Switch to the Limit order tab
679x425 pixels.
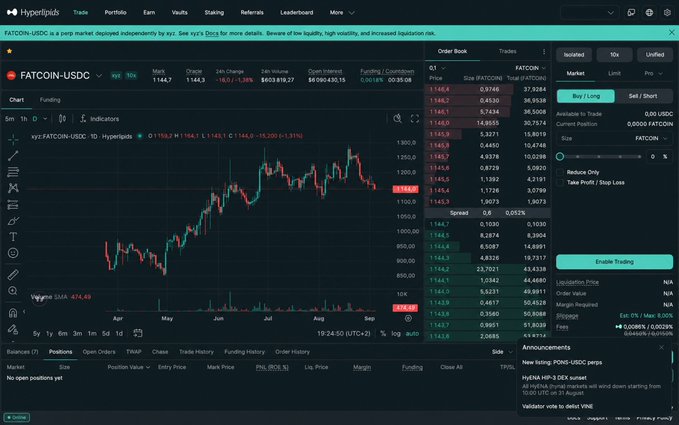coord(614,74)
